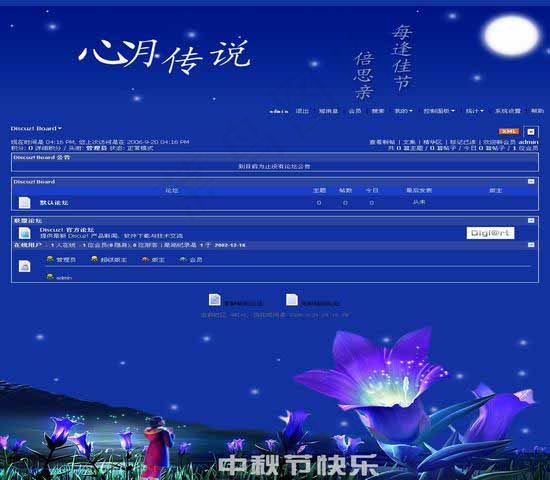Click the Digi@rt banner image
550x480 pixels.
pyautogui.click(x=490, y=233)
